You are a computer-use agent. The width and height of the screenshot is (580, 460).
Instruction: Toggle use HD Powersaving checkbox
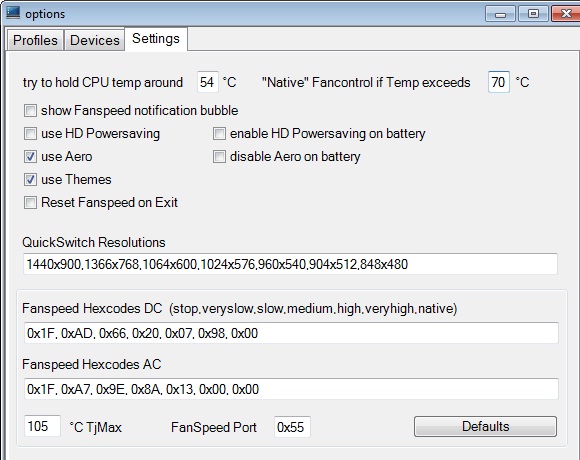[30, 133]
